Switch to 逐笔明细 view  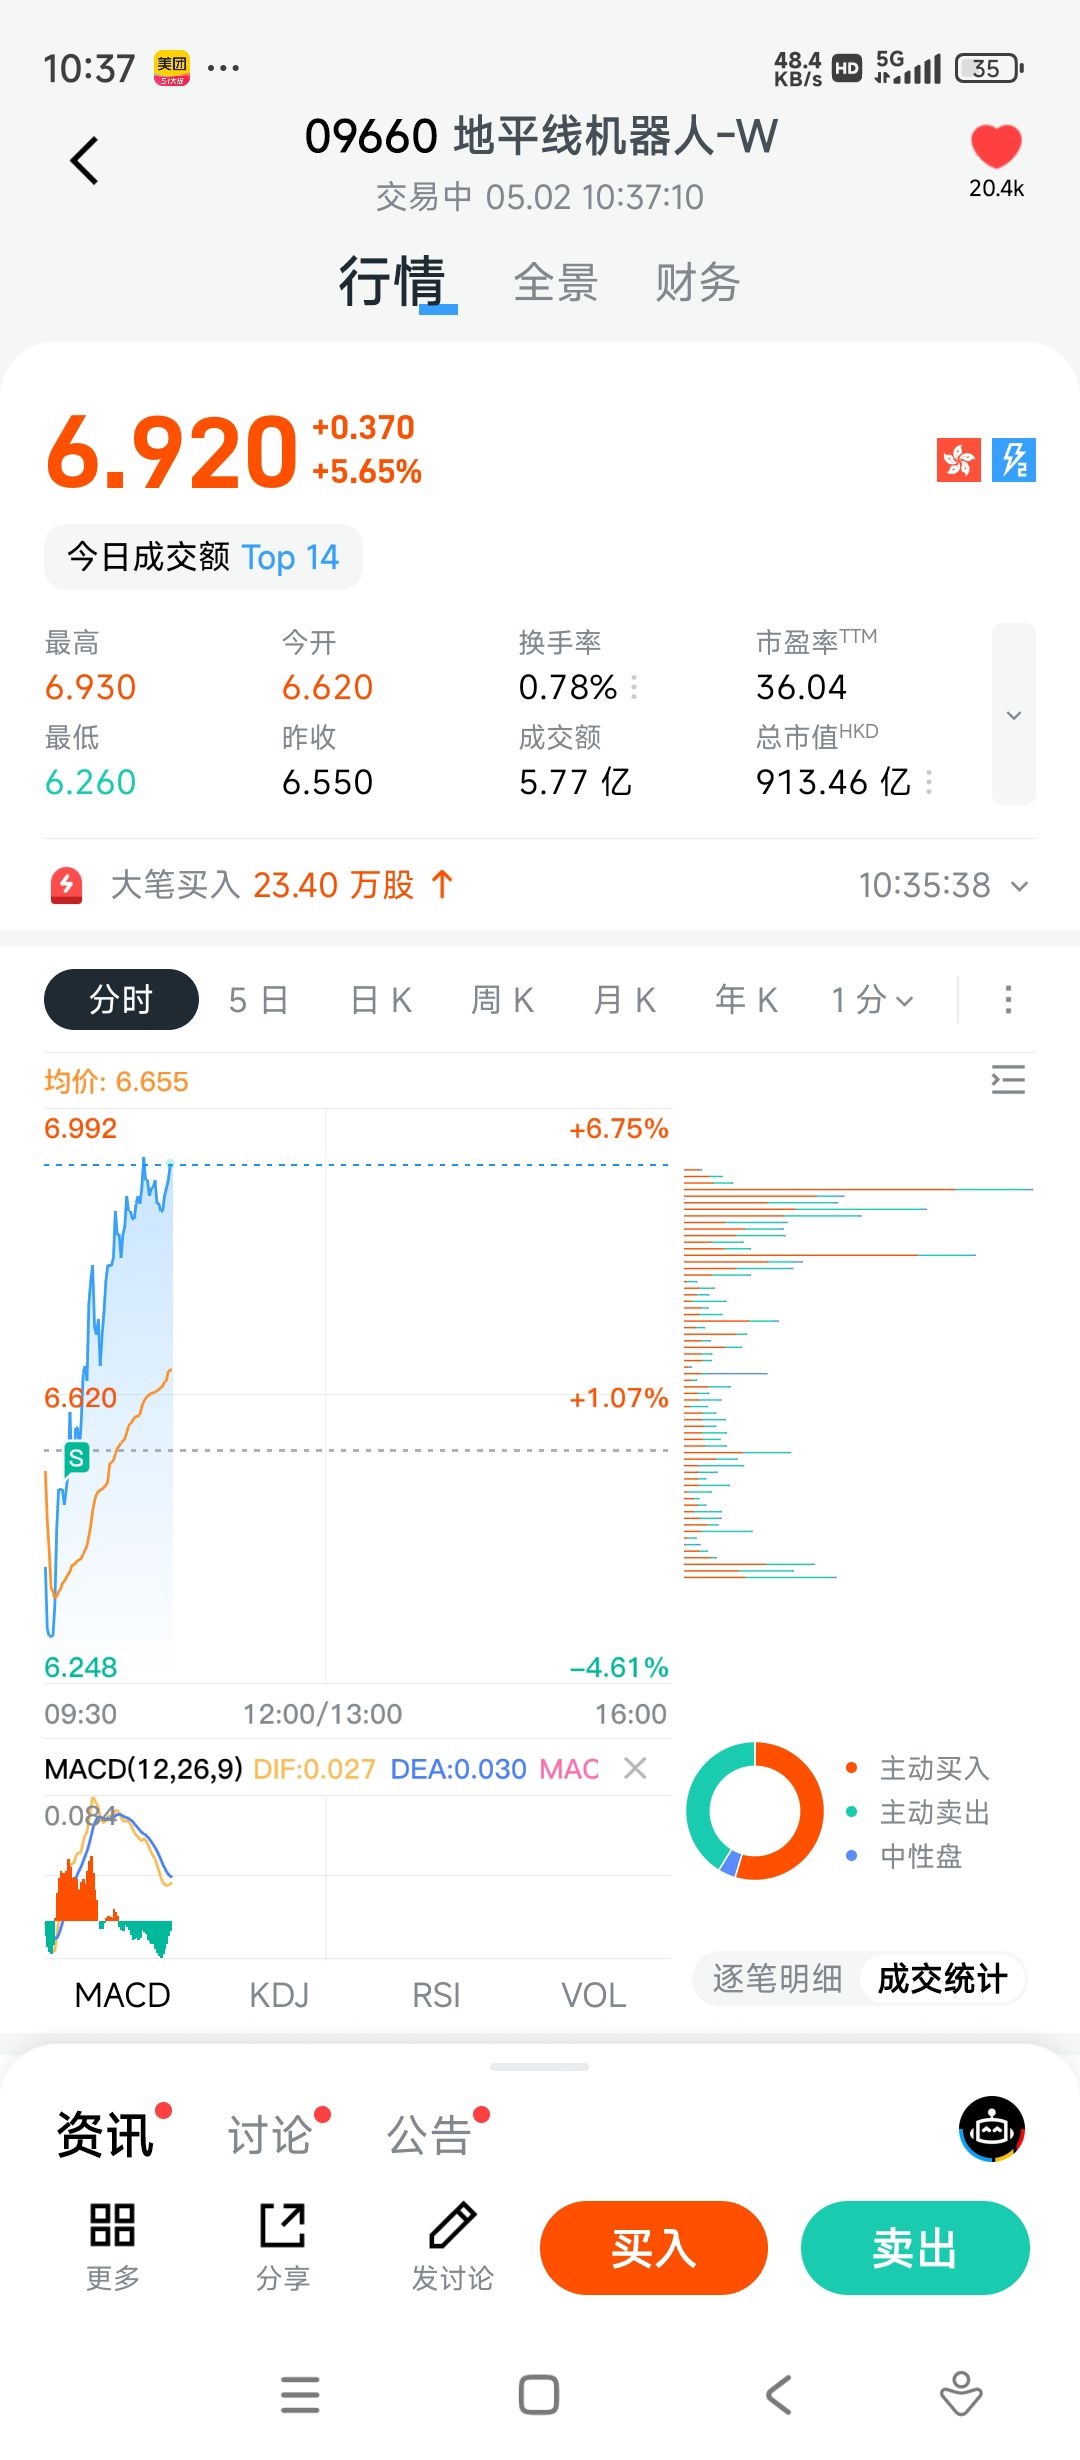pyautogui.click(x=777, y=1978)
